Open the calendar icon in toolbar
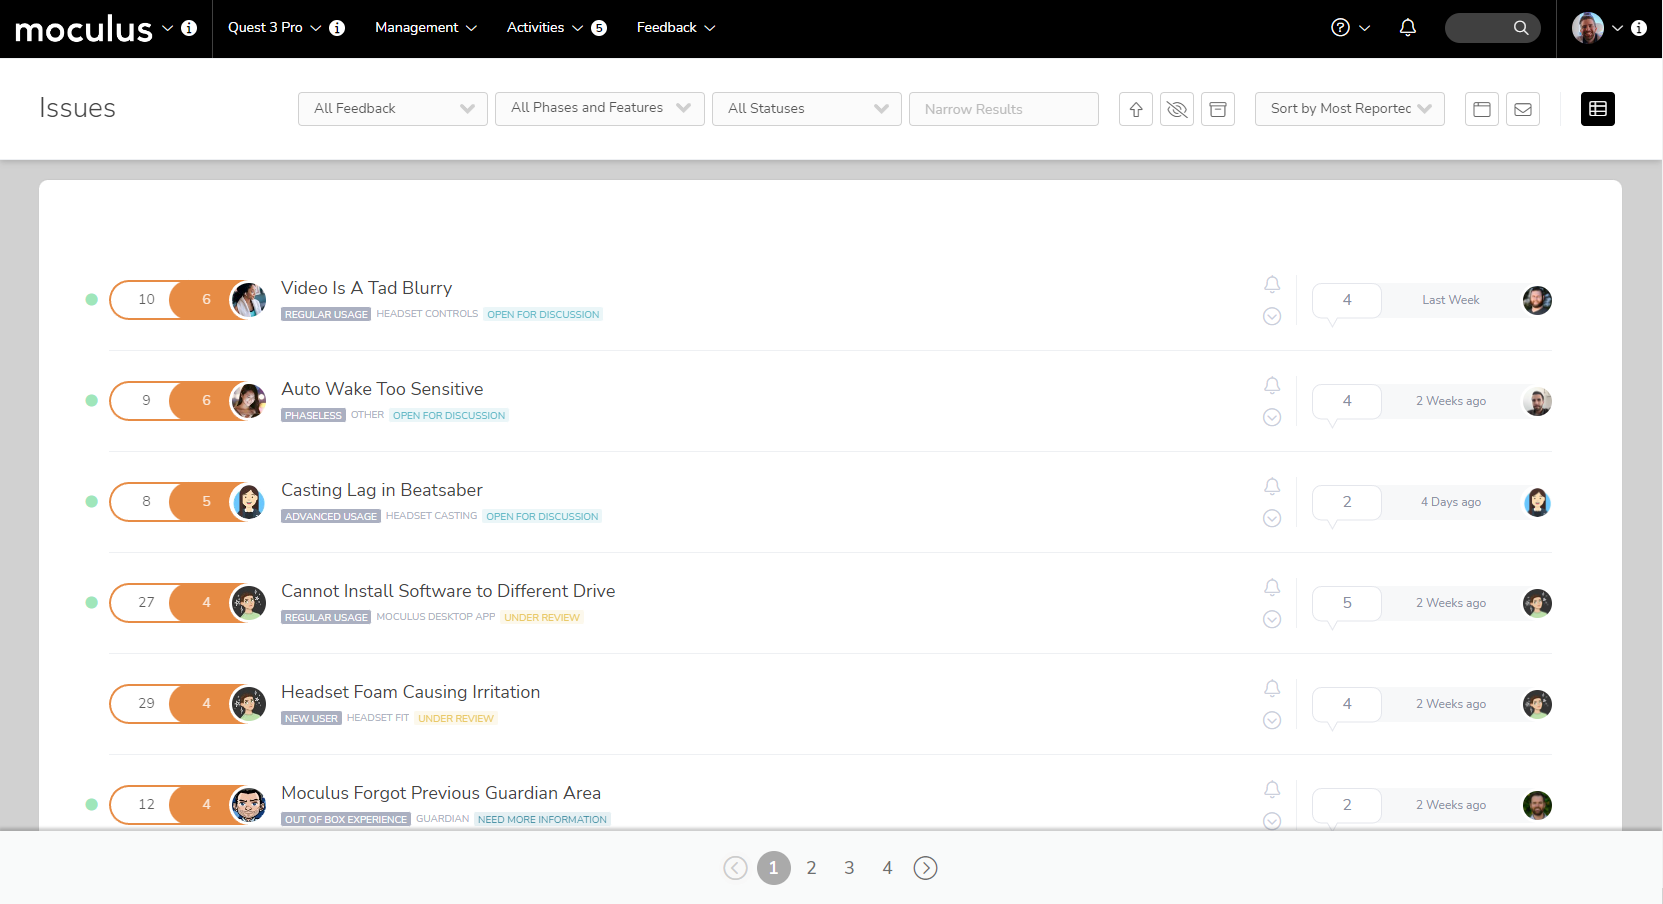1663x904 pixels. coord(1482,109)
